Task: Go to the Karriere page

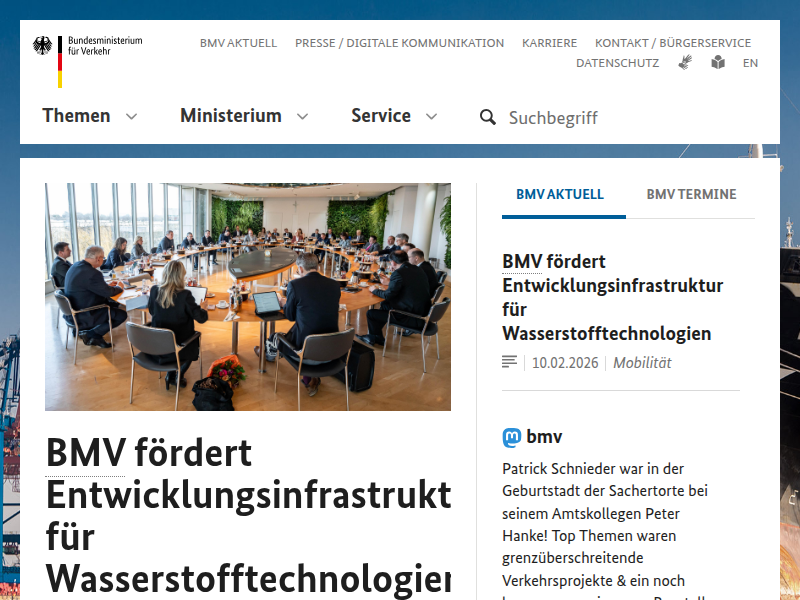Action: tap(549, 43)
